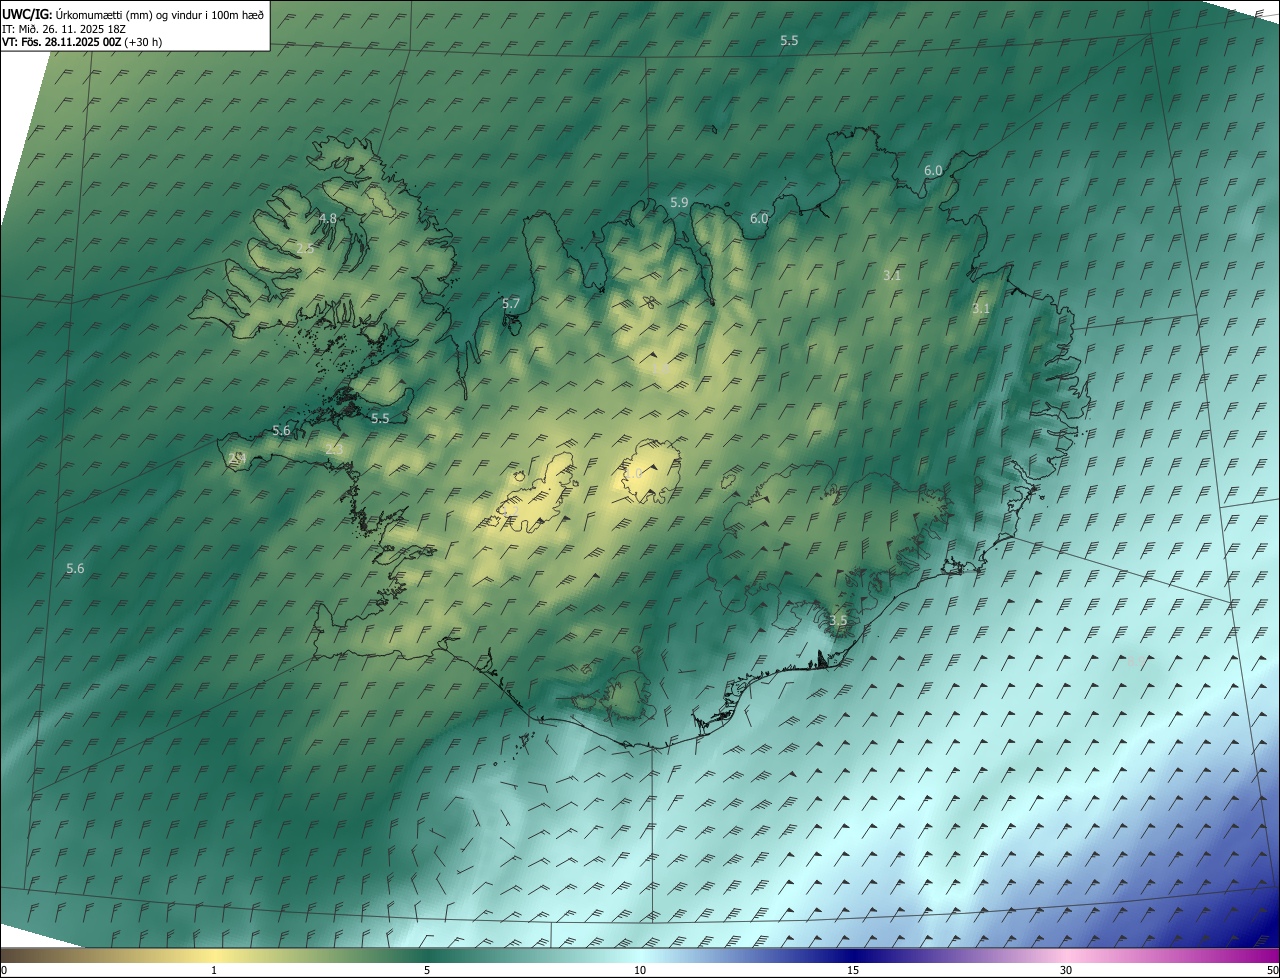Click the 5.6 value in the open sea west of Iceland

75,568
